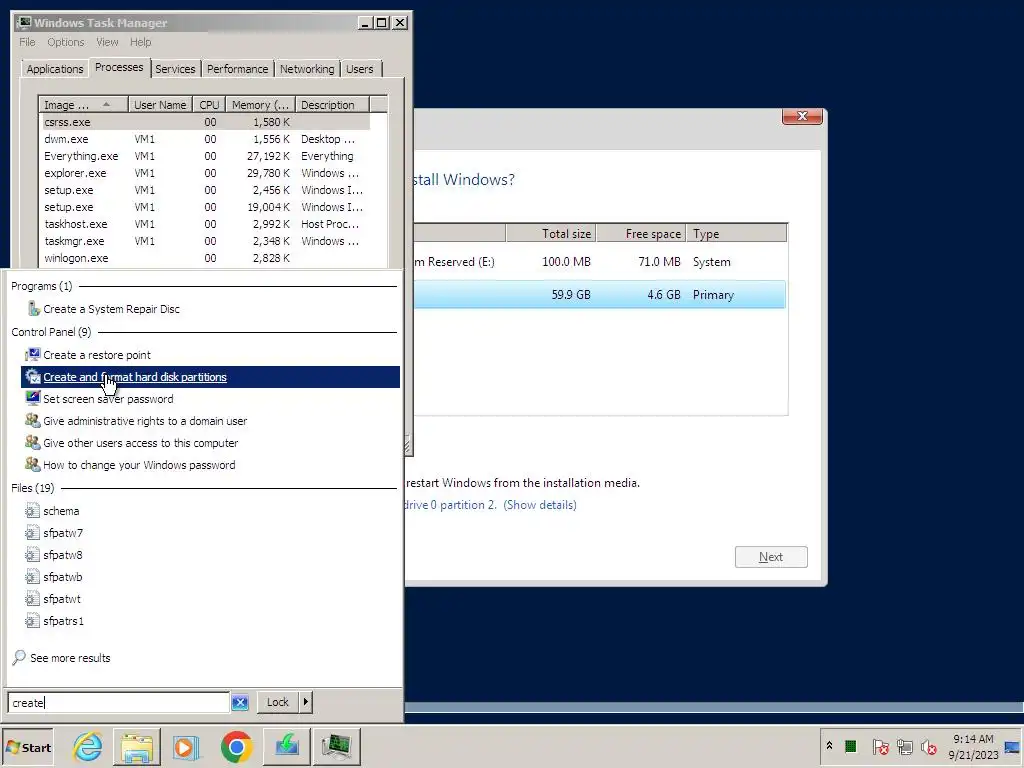Open Create a restore point
The height and width of the screenshot is (768, 1024).
click(x=97, y=355)
